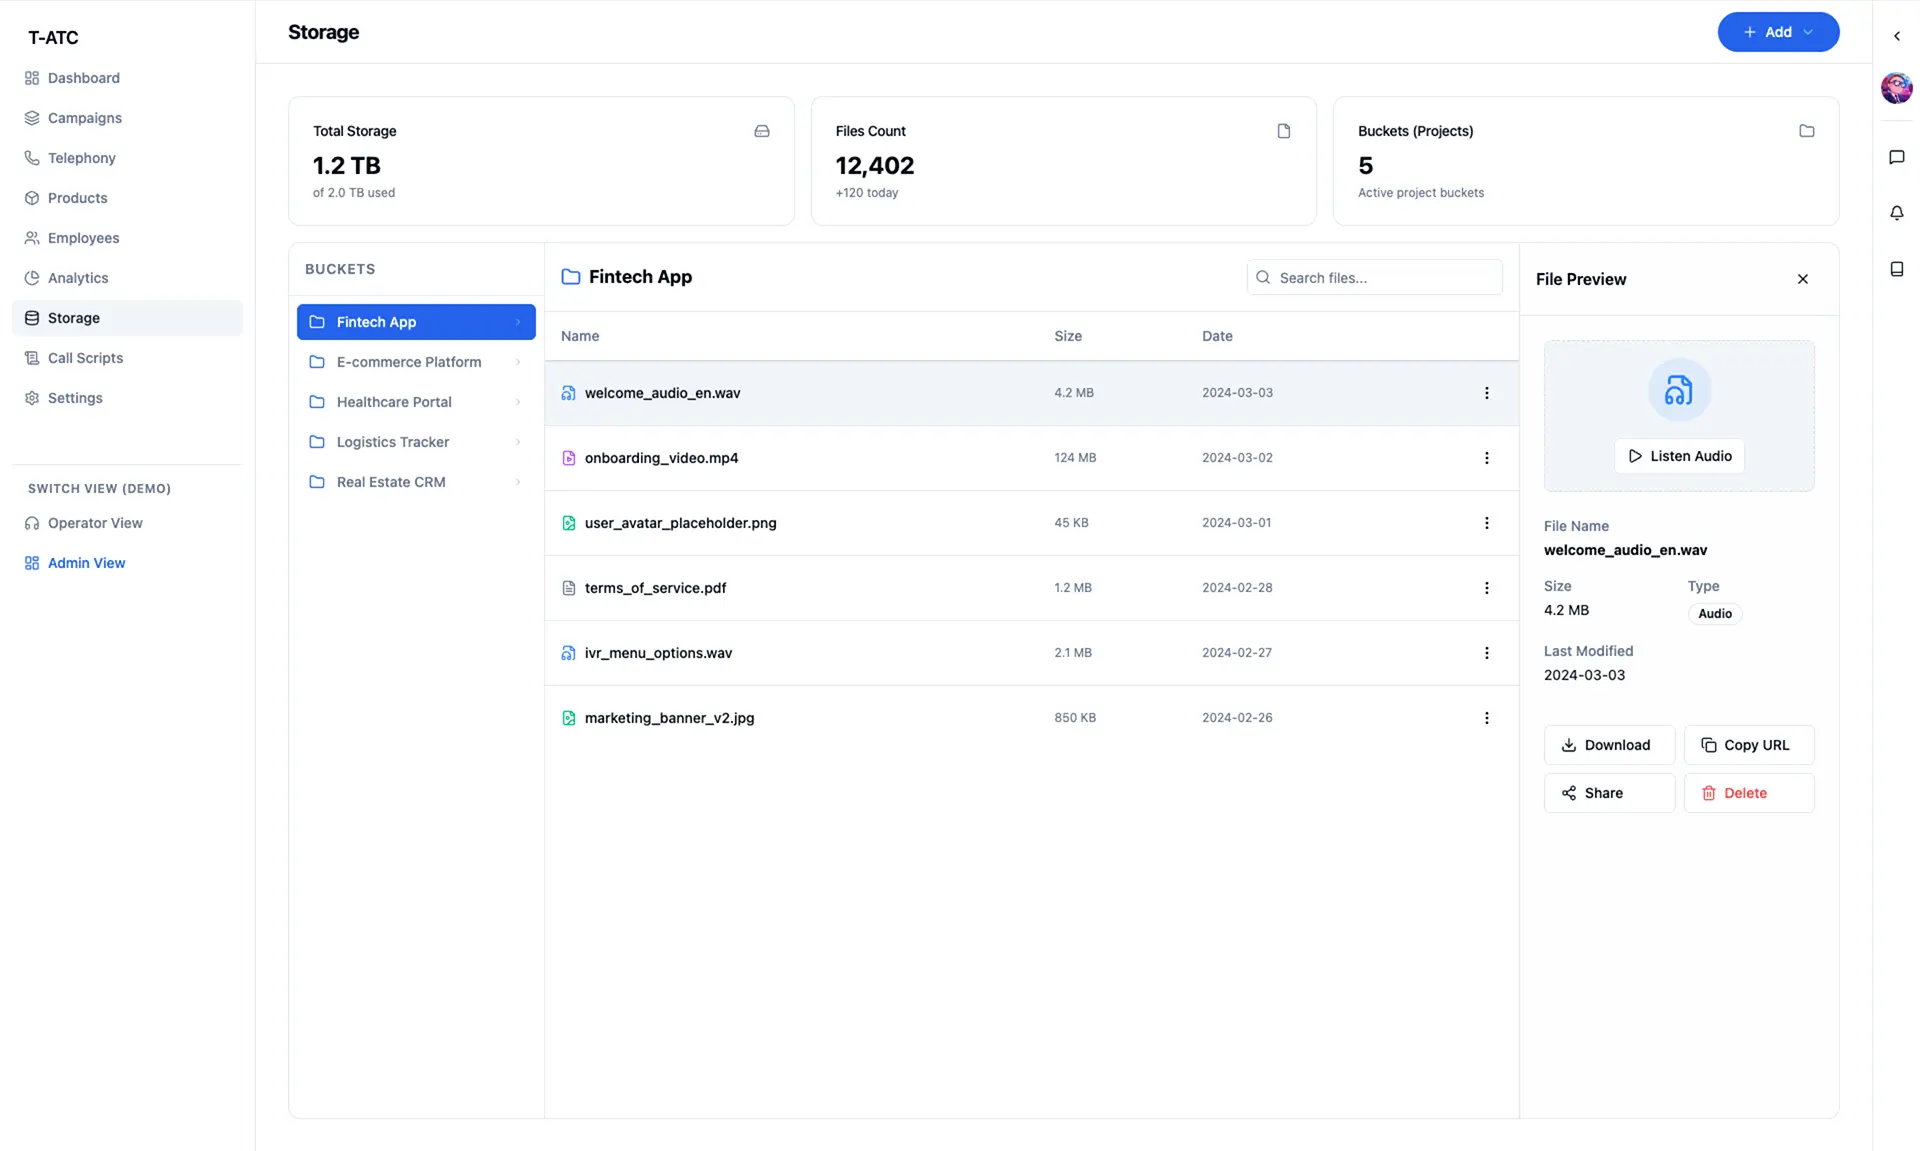Click the tablet/device icon in right rail
The image size is (1920, 1151).
click(x=1896, y=269)
